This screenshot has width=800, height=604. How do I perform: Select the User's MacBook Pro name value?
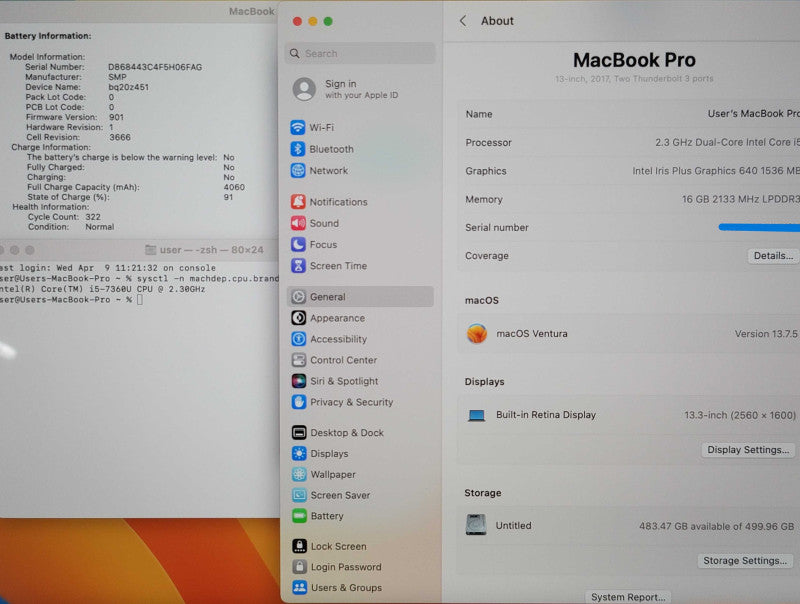point(754,114)
